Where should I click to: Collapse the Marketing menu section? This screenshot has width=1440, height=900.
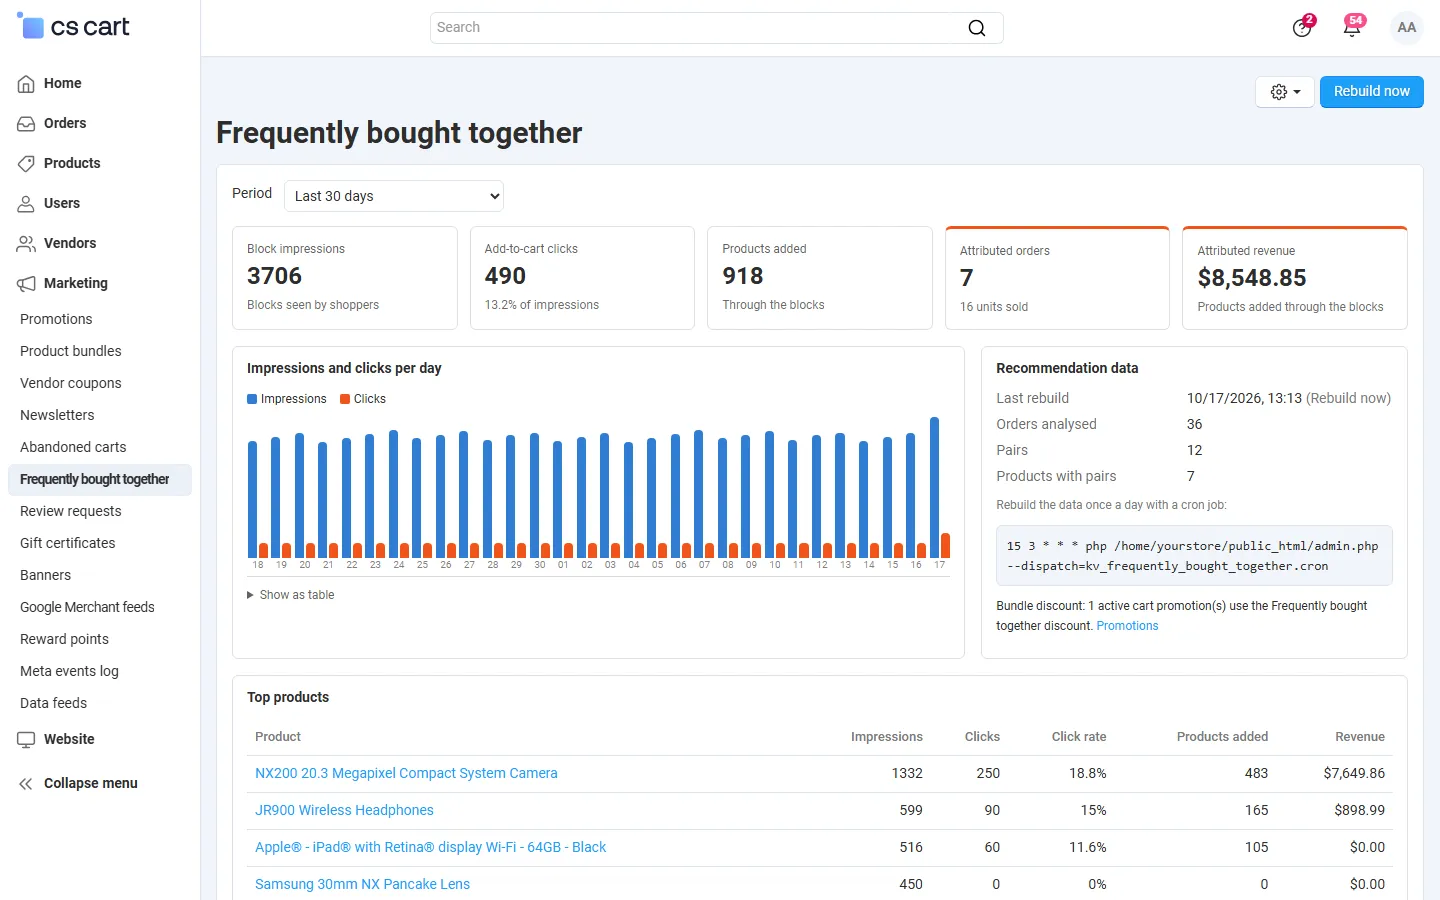click(76, 283)
